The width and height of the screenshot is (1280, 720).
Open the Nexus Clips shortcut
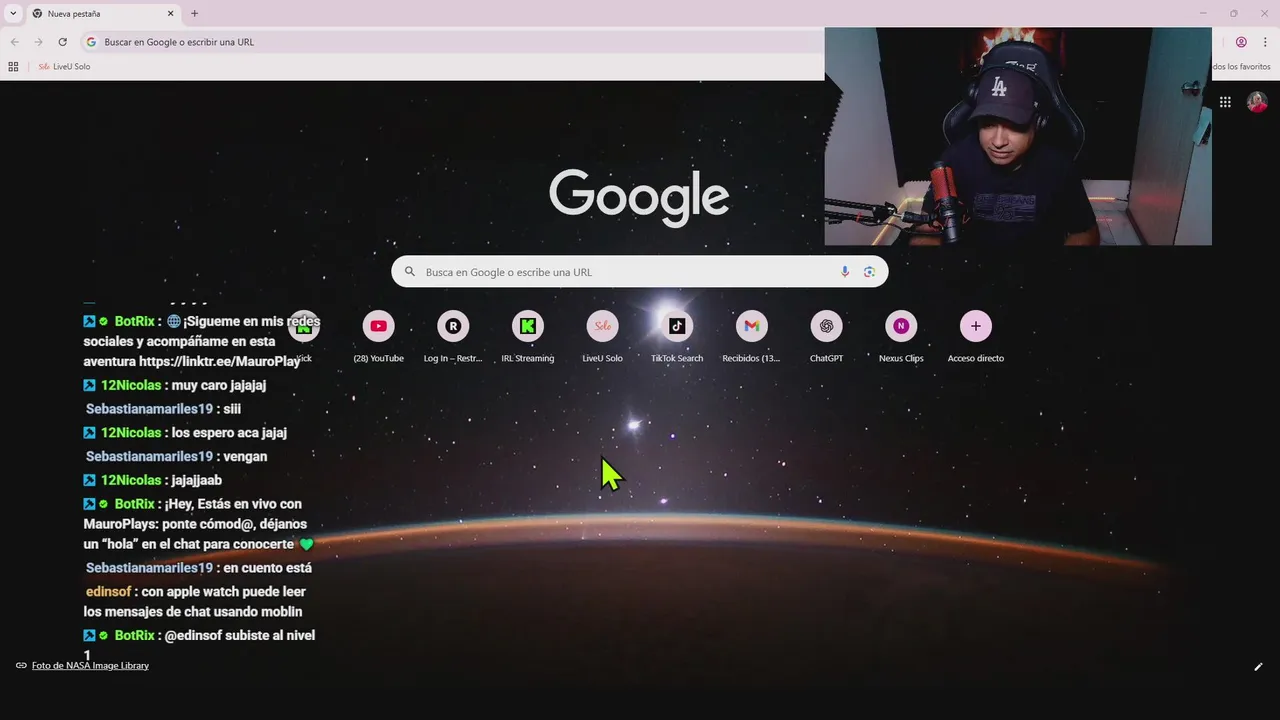pyautogui.click(x=901, y=337)
